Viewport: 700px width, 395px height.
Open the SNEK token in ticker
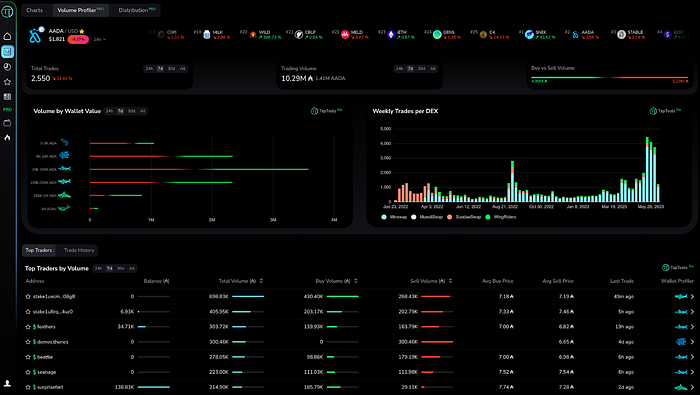coord(538,34)
